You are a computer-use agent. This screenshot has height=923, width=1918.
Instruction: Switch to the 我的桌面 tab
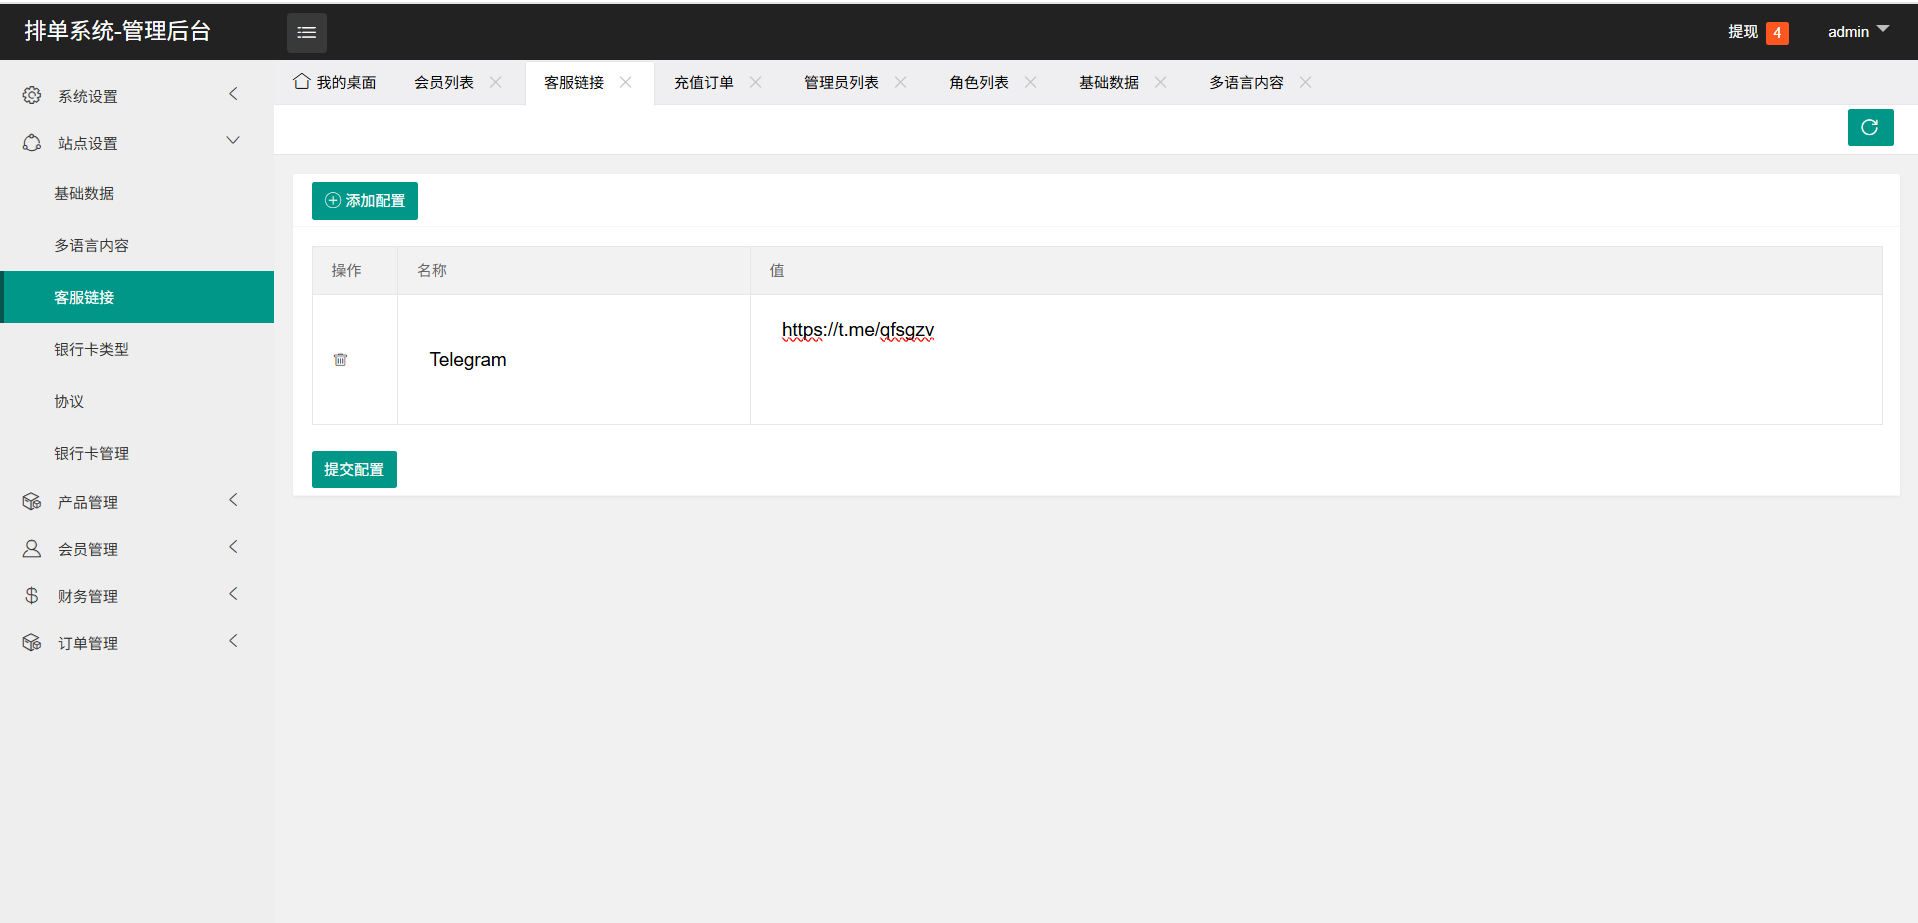334,82
